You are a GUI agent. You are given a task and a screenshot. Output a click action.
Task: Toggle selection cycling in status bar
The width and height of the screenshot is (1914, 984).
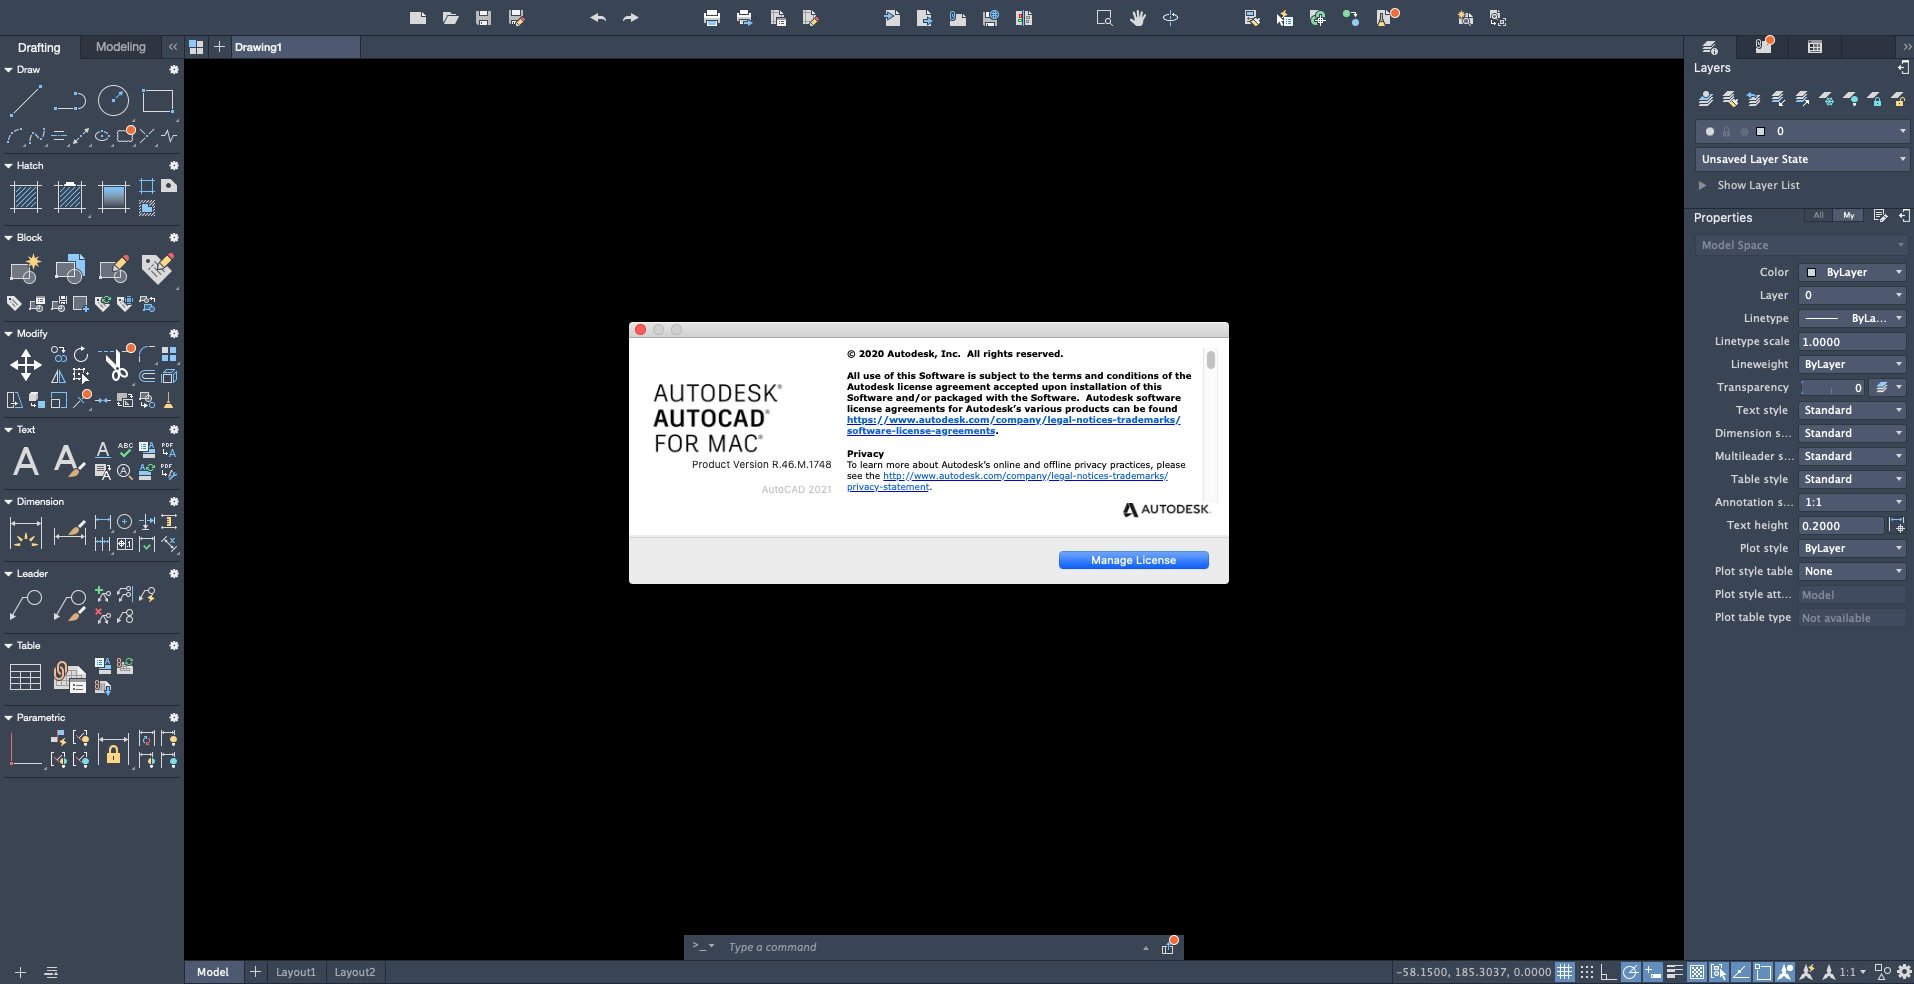tap(1719, 972)
